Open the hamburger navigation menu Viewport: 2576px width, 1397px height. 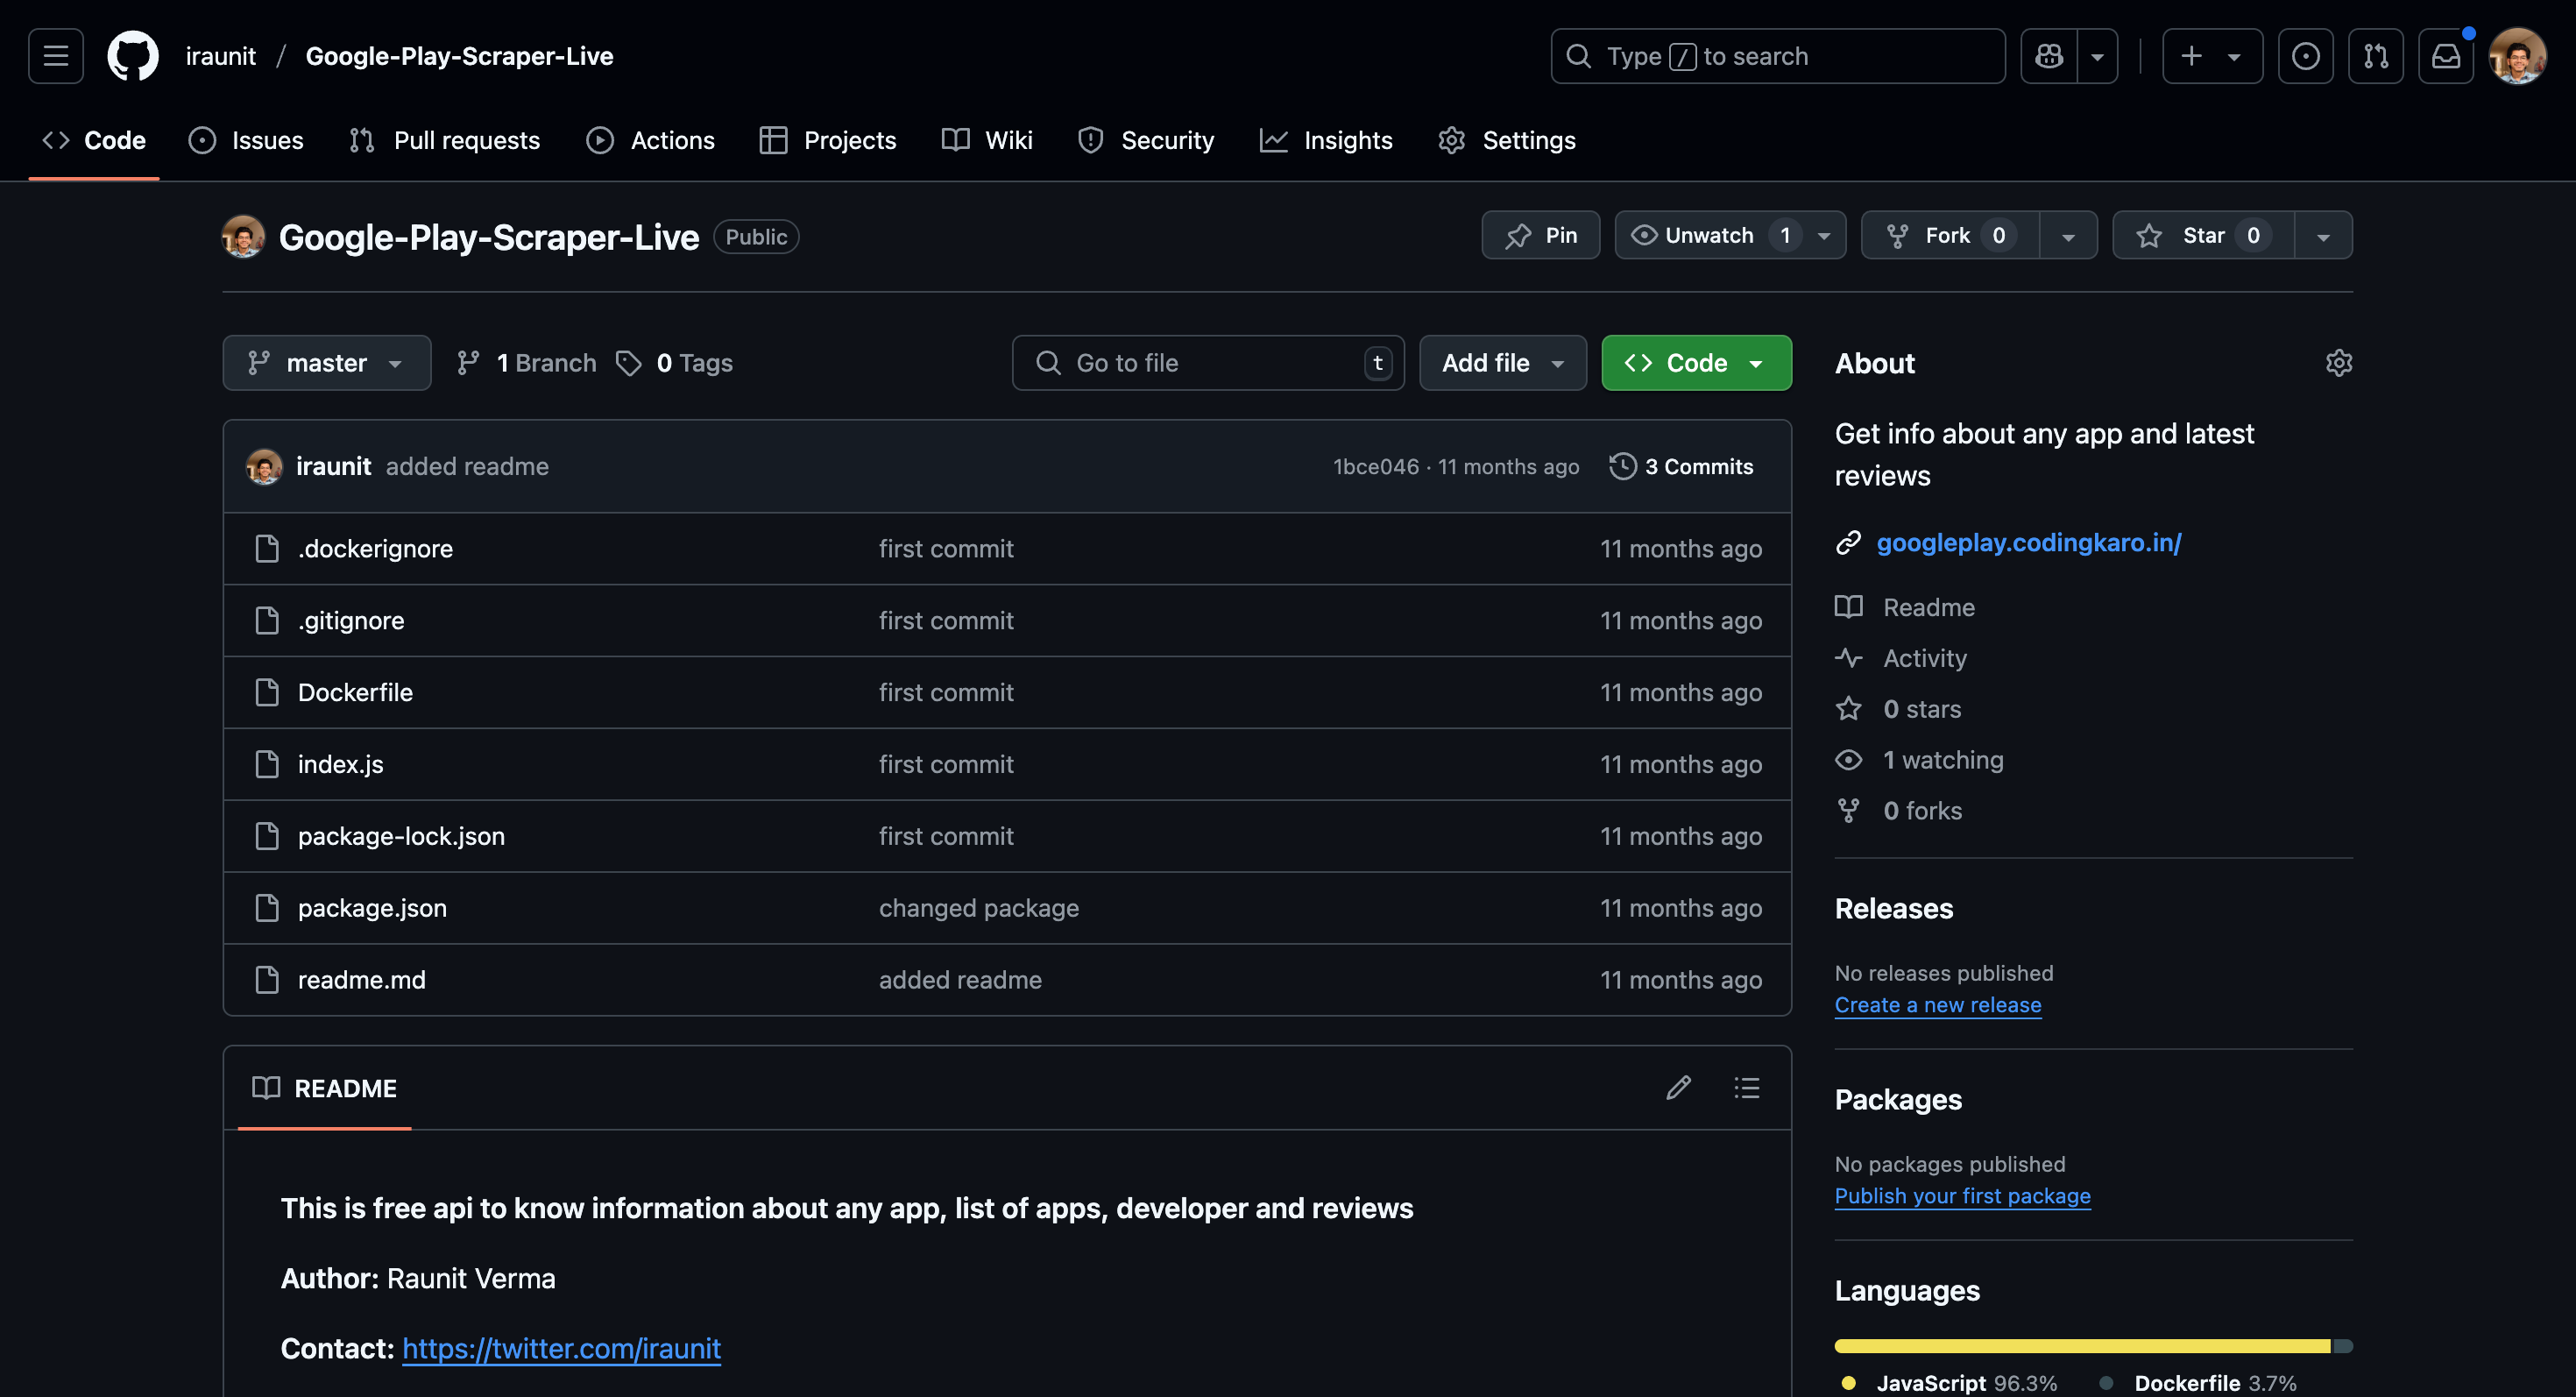pyautogui.click(x=56, y=56)
